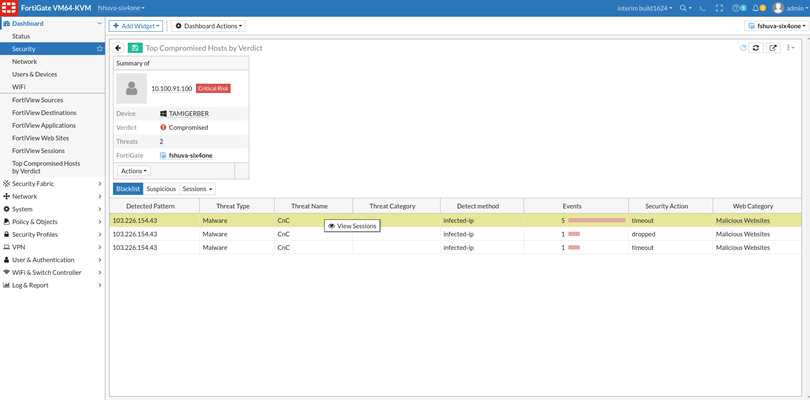Select the Blacklist tab
The image size is (810, 400).
pyautogui.click(x=128, y=189)
